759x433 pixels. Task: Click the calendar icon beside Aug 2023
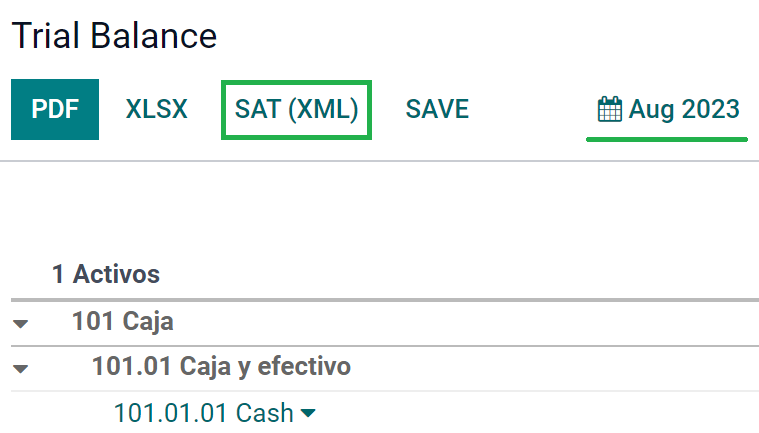(x=609, y=109)
